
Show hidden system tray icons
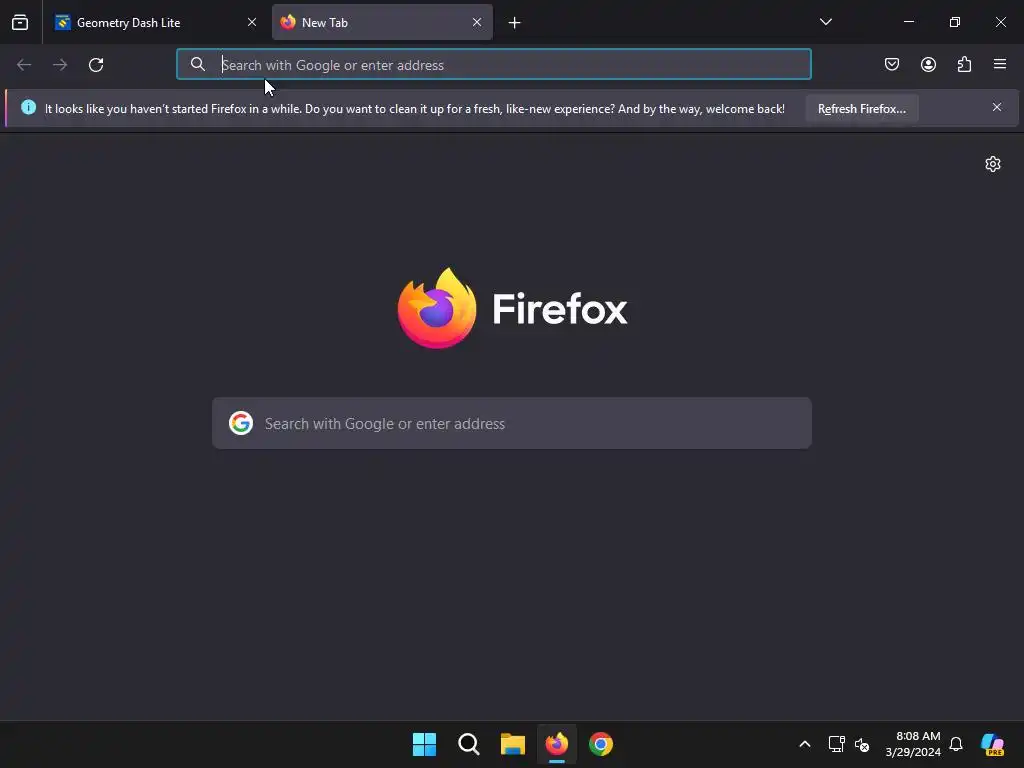805,744
